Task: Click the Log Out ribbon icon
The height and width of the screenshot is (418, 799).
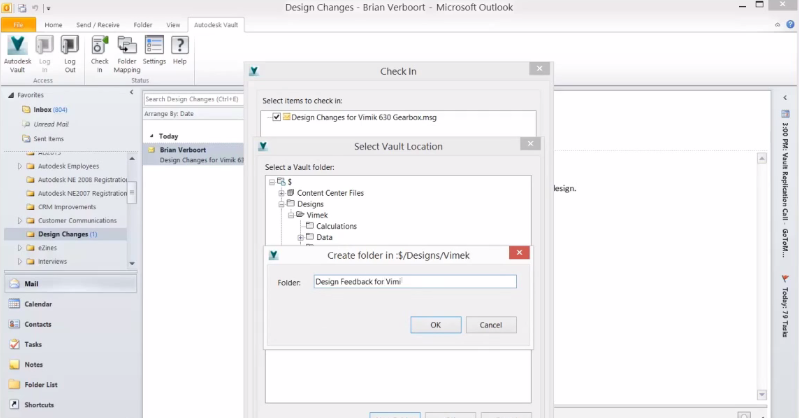Action: 70,55
